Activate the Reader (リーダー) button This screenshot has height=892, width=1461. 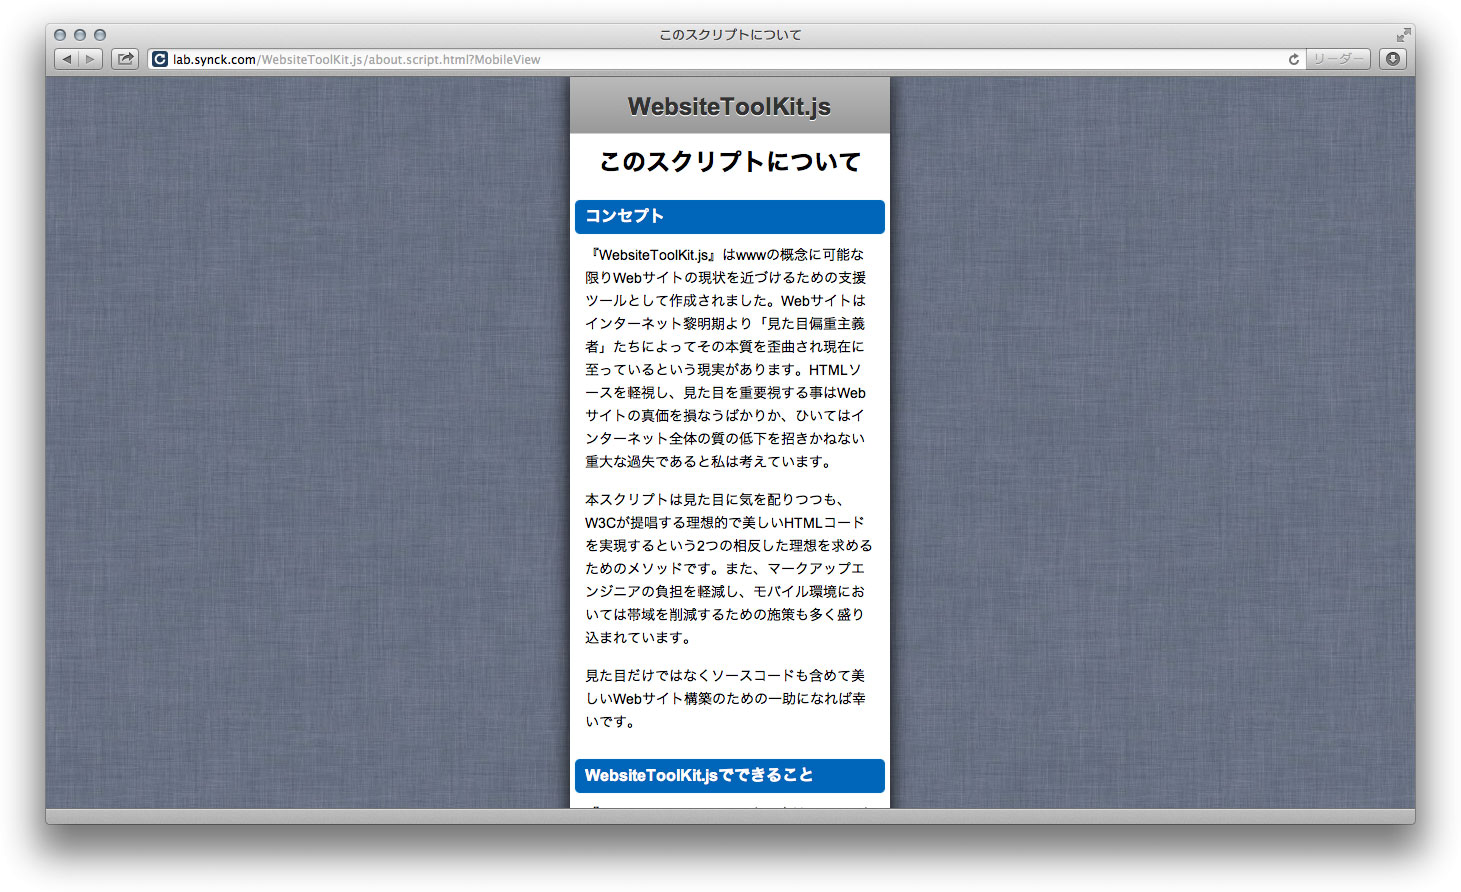click(1338, 59)
